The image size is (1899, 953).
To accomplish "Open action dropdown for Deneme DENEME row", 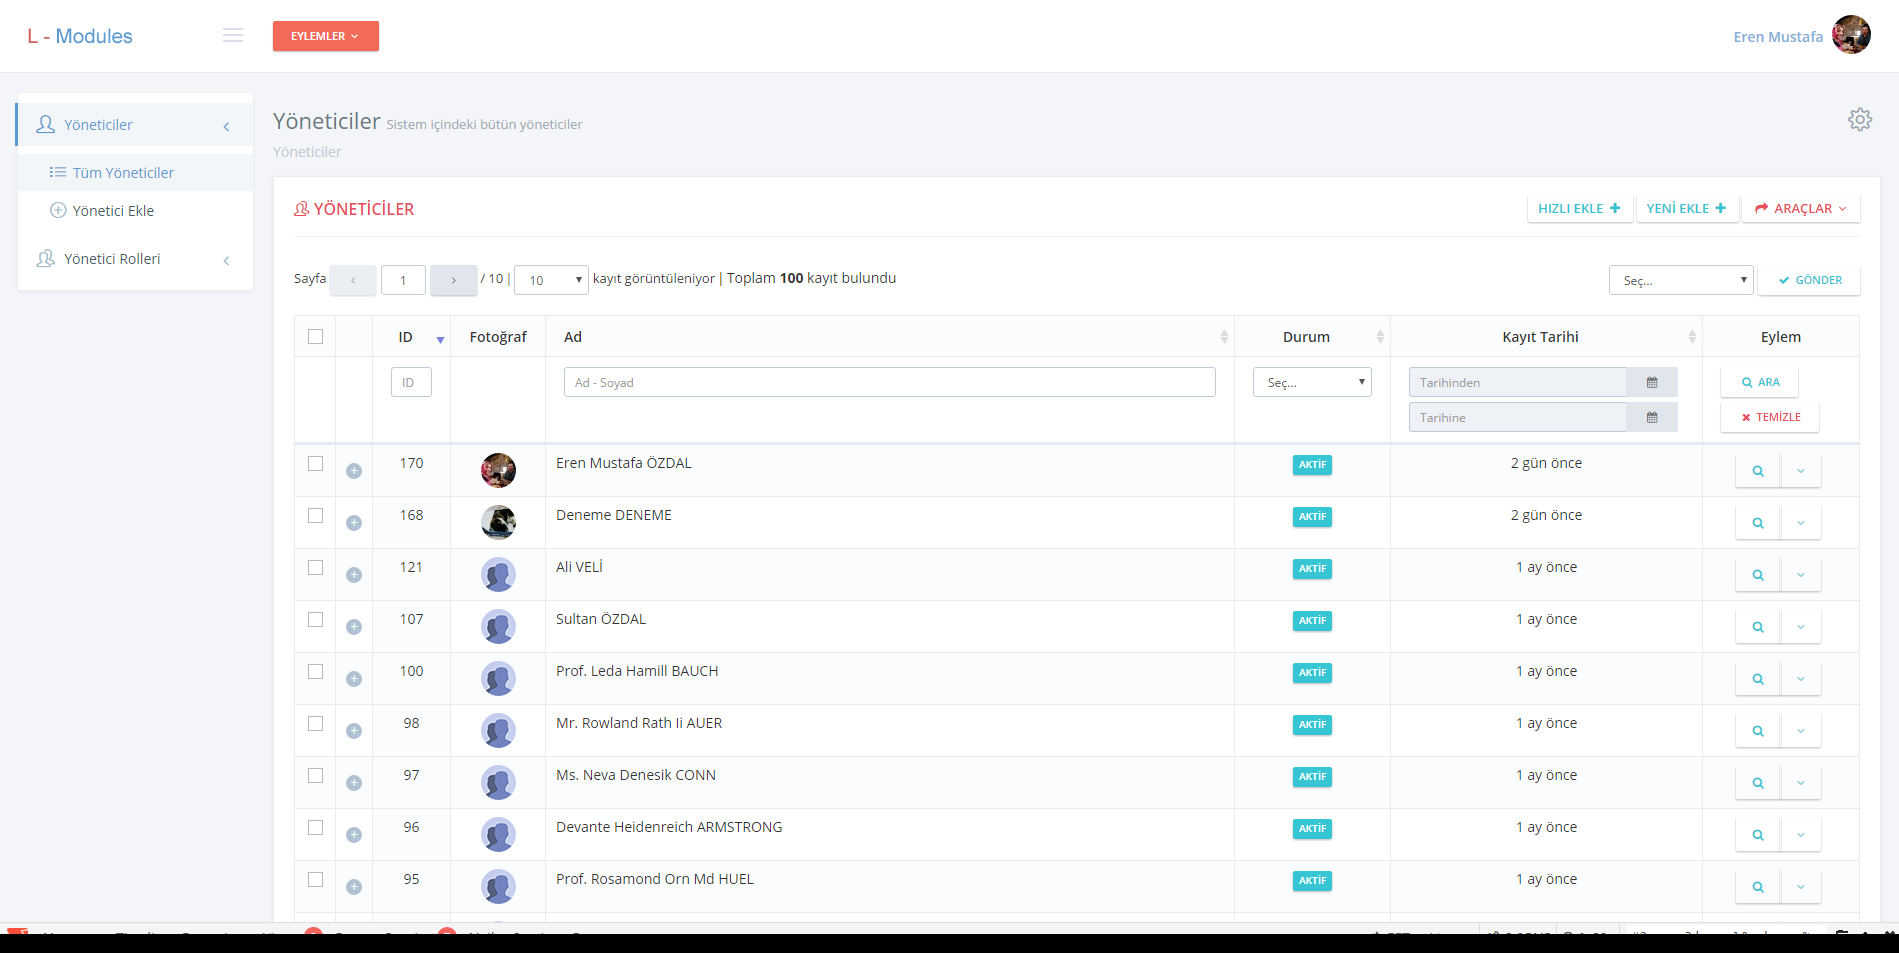I will [x=1801, y=523].
